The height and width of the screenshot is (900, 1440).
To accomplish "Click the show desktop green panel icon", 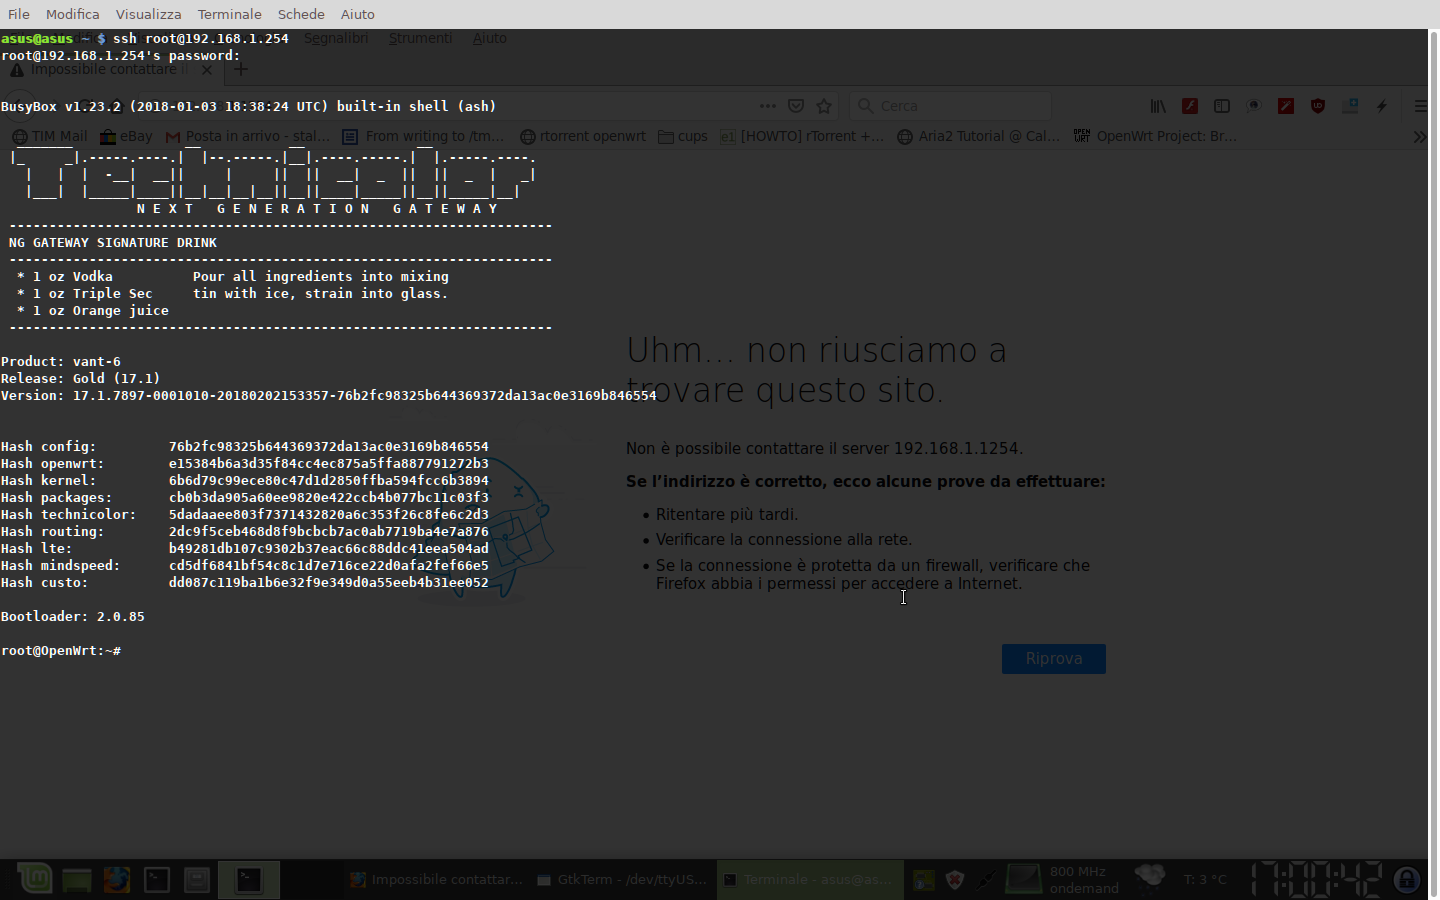I will (77, 880).
